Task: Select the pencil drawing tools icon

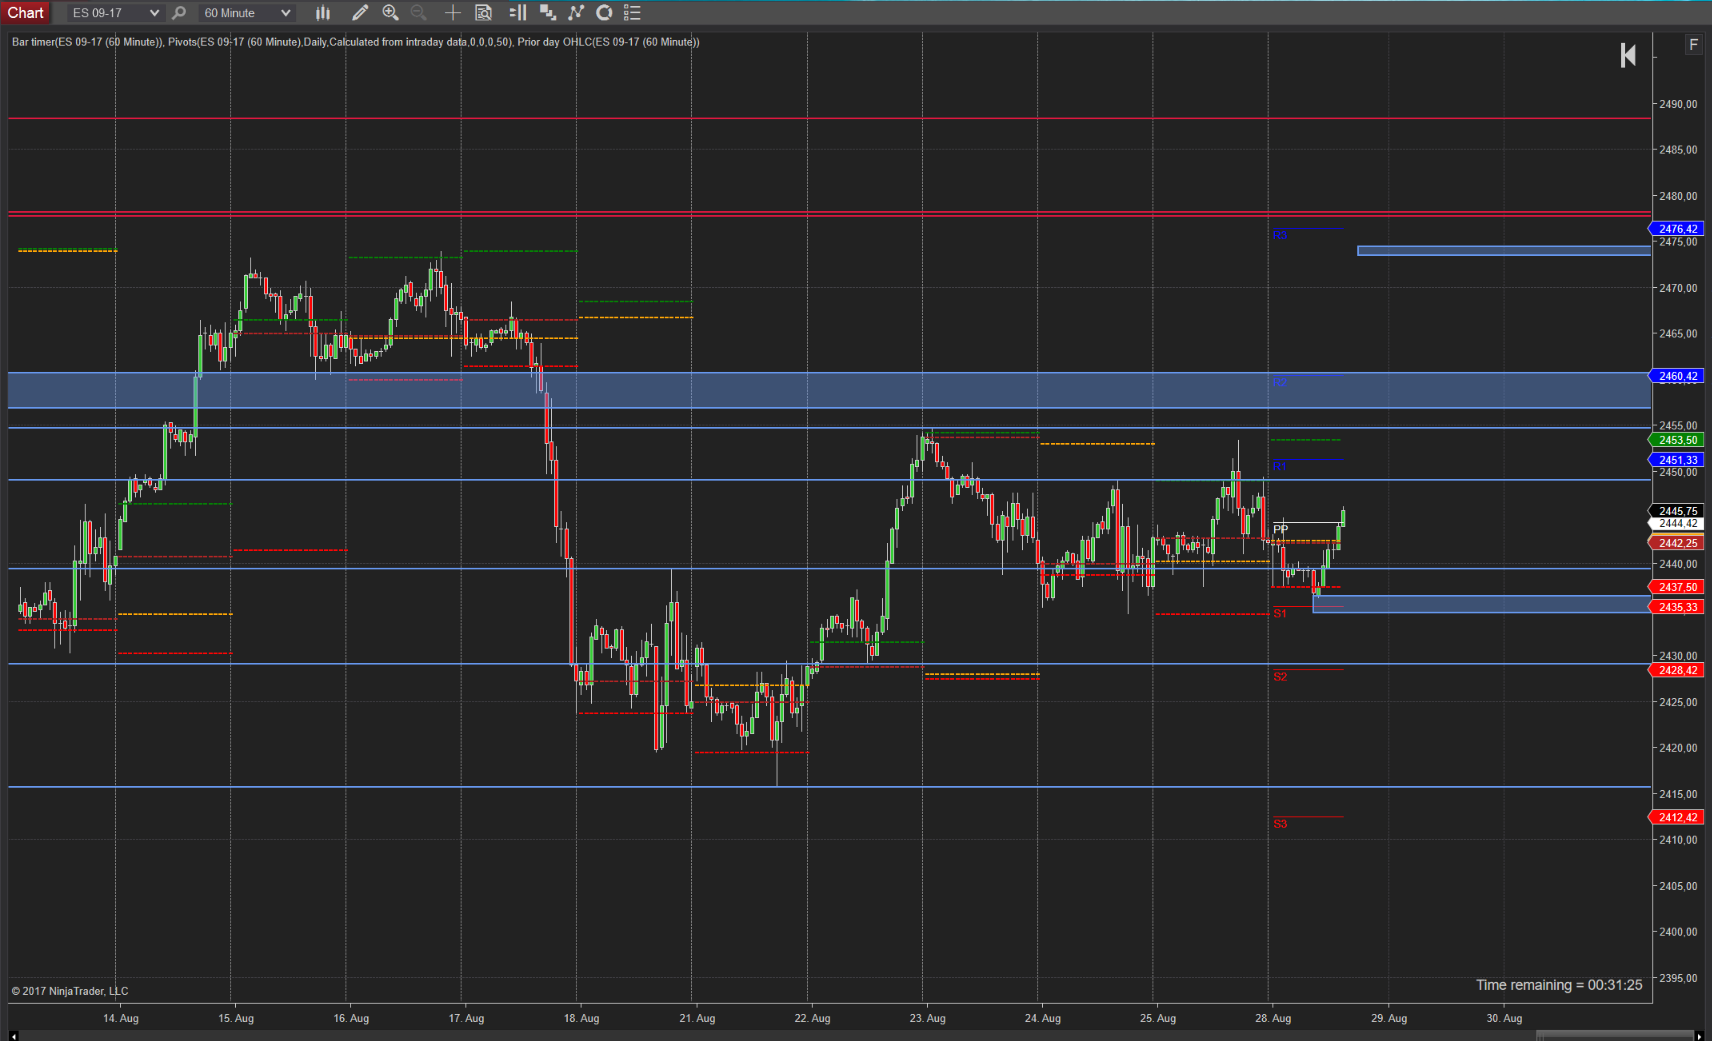Action: tap(360, 13)
